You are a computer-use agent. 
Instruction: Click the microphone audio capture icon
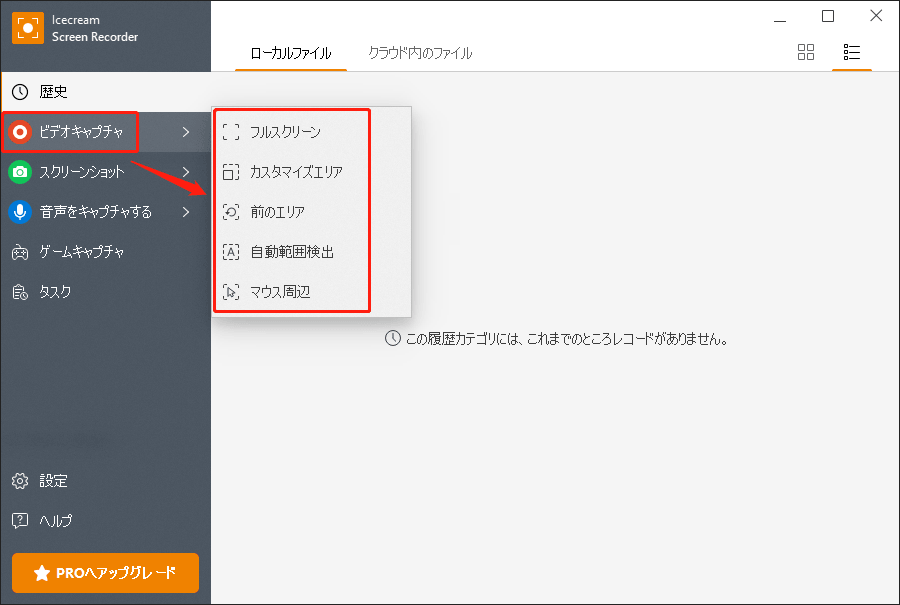point(20,212)
